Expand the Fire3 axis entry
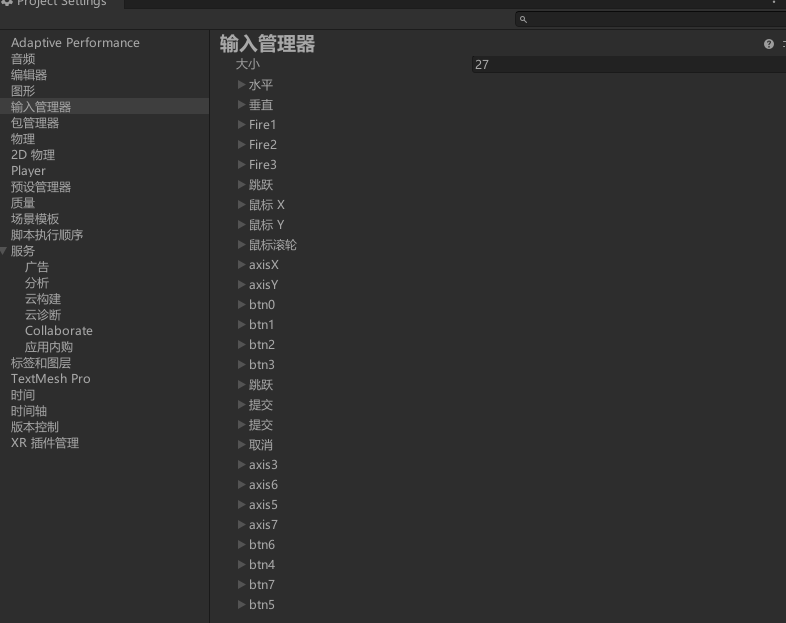Viewport: 786px width, 623px height. click(241, 164)
